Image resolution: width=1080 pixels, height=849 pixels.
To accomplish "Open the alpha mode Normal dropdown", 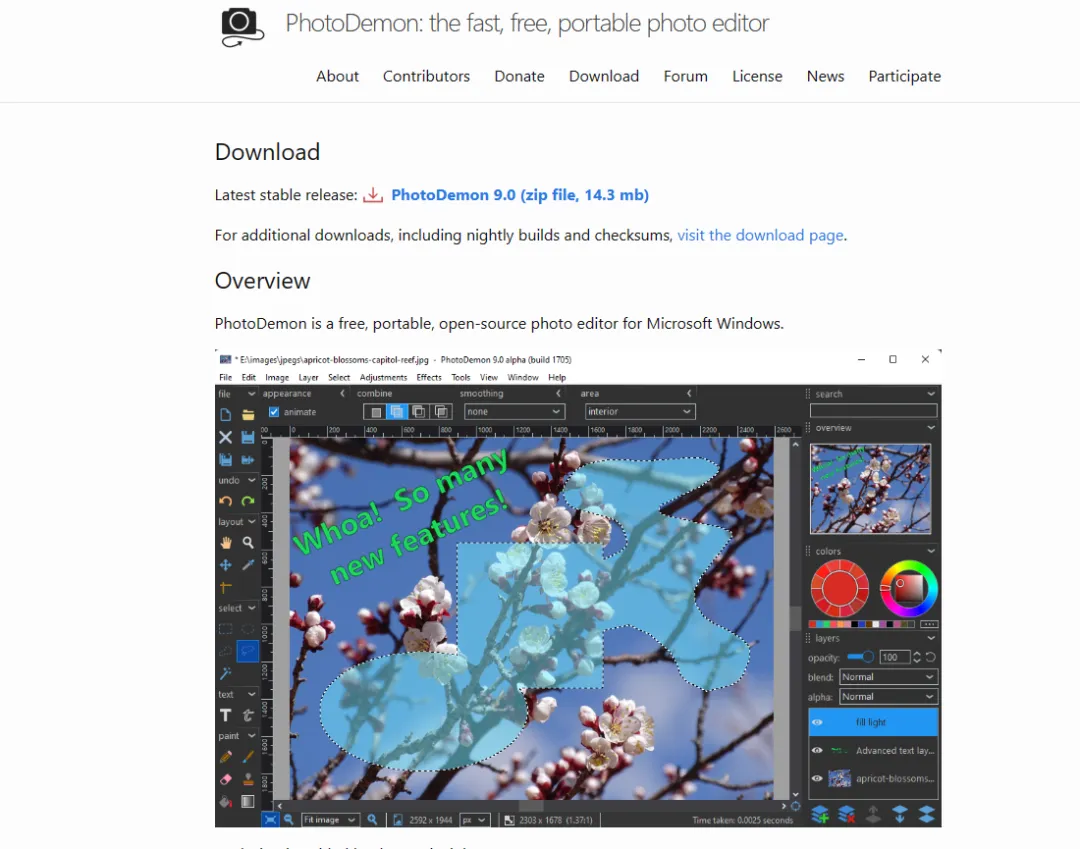I will point(889,697).
